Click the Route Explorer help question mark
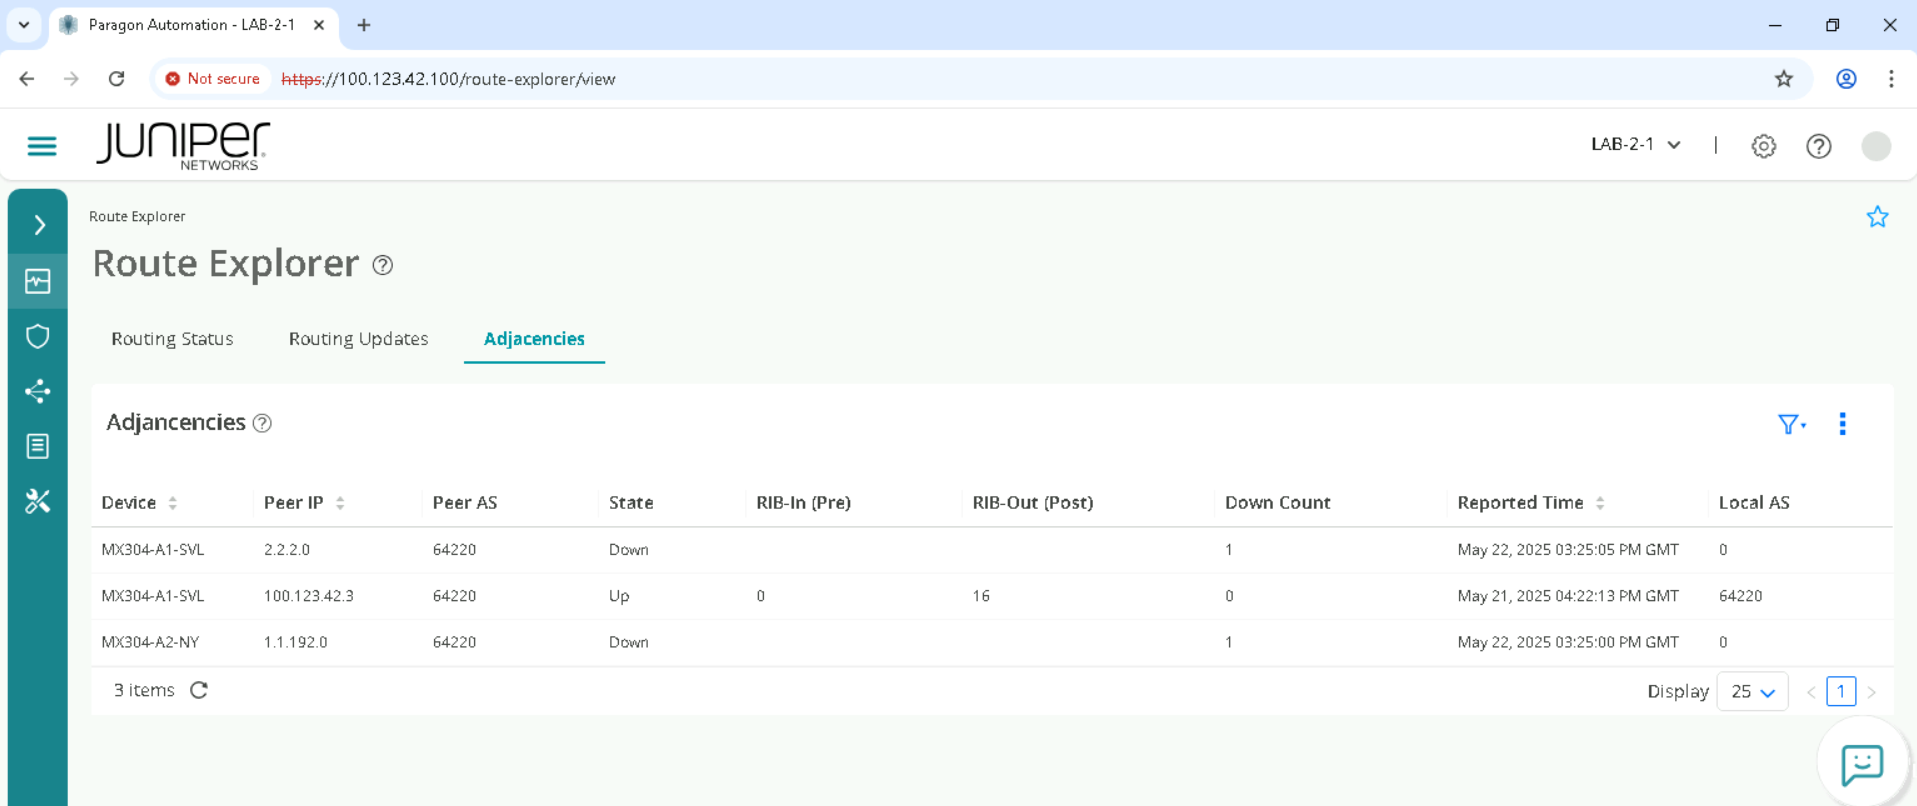Image resolution: width=1917 pixels, height=806 pixels. coord(382,265)
